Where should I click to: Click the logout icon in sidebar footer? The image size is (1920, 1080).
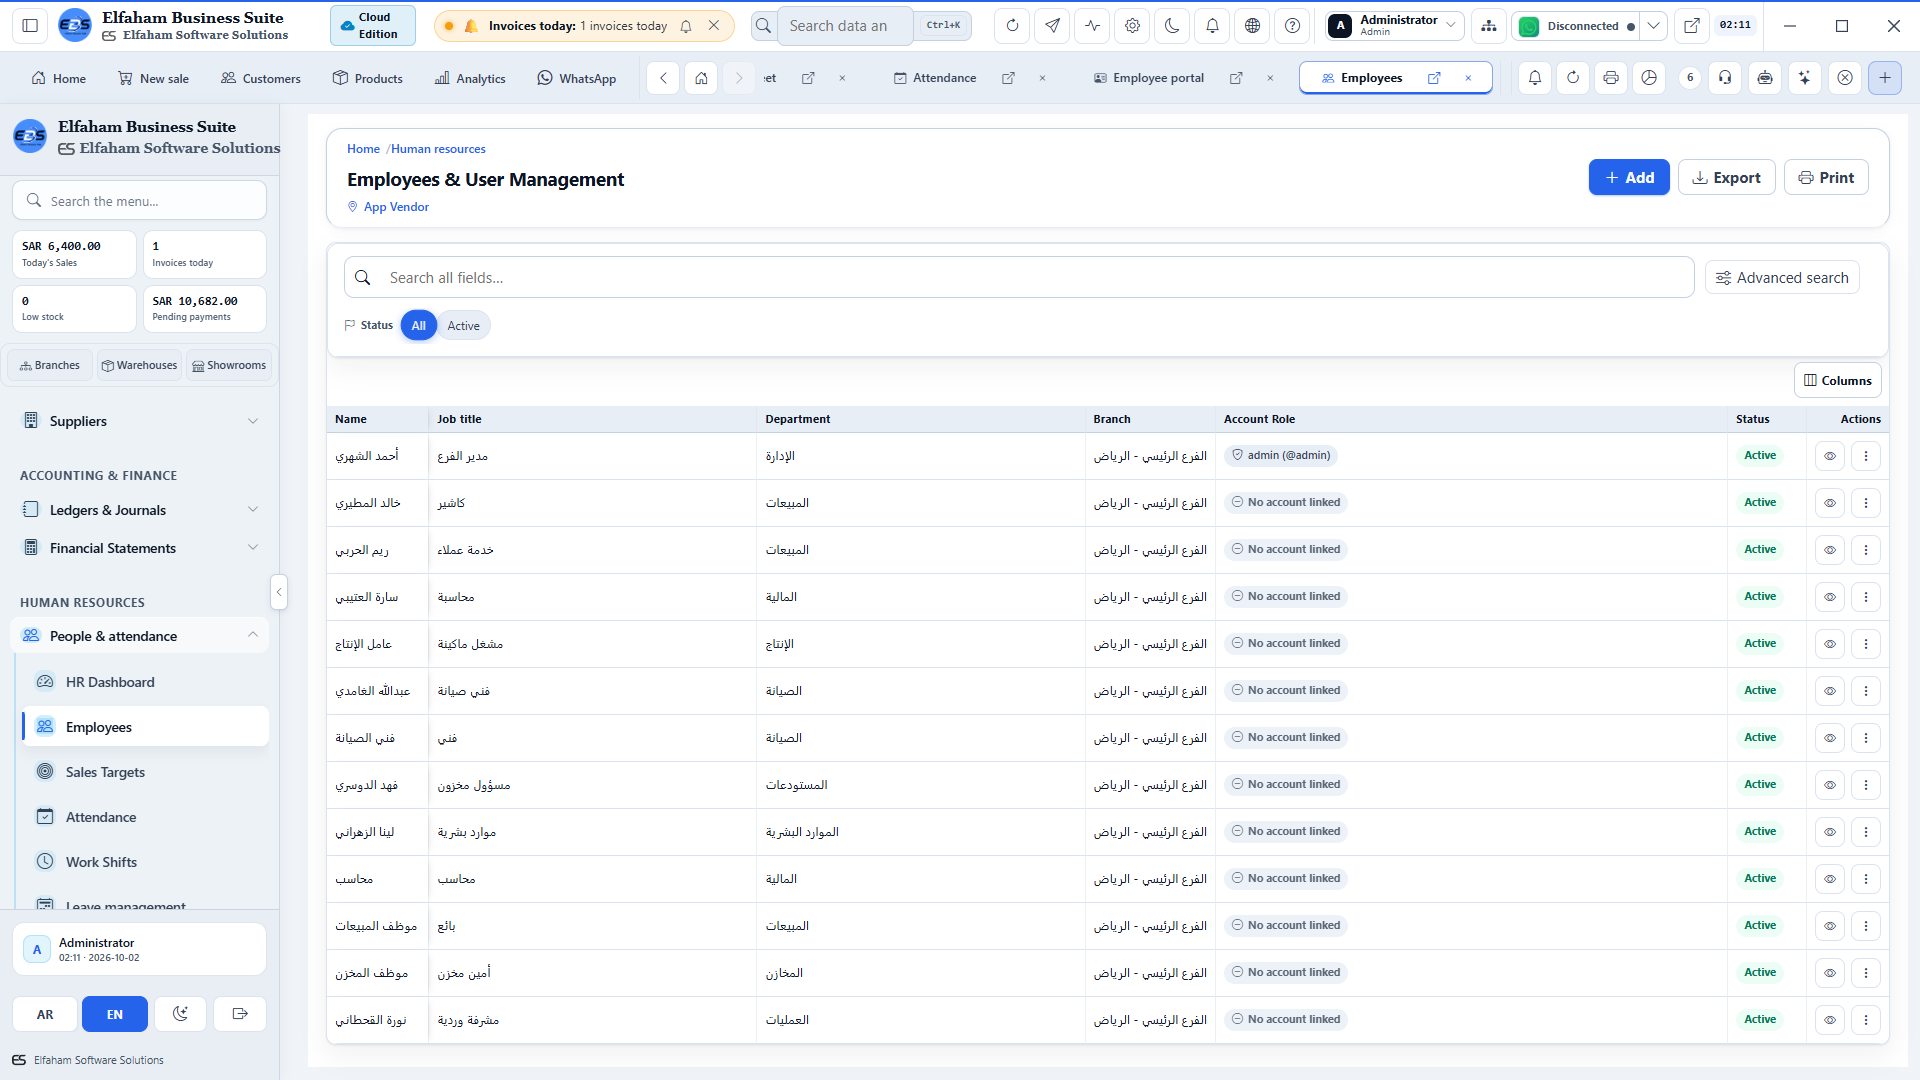click(240, 1014)
